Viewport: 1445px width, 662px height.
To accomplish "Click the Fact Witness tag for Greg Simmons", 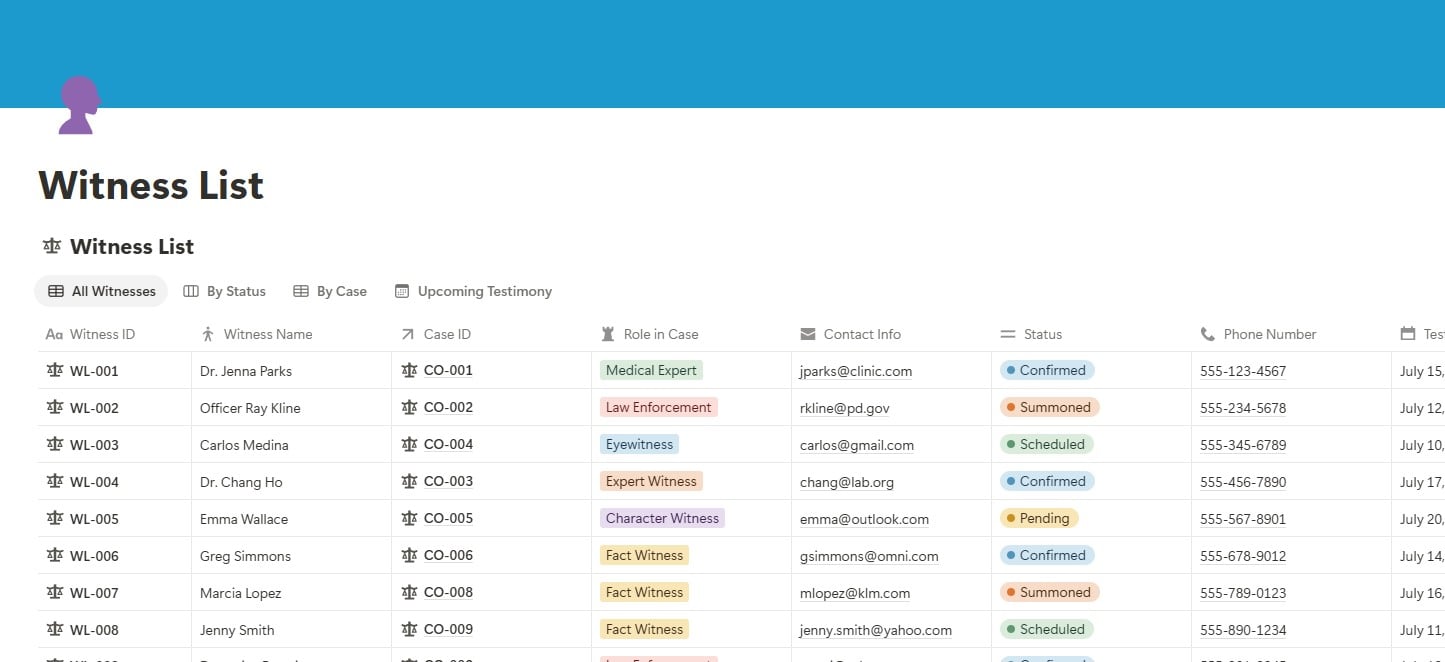I will tap(644, 555).
